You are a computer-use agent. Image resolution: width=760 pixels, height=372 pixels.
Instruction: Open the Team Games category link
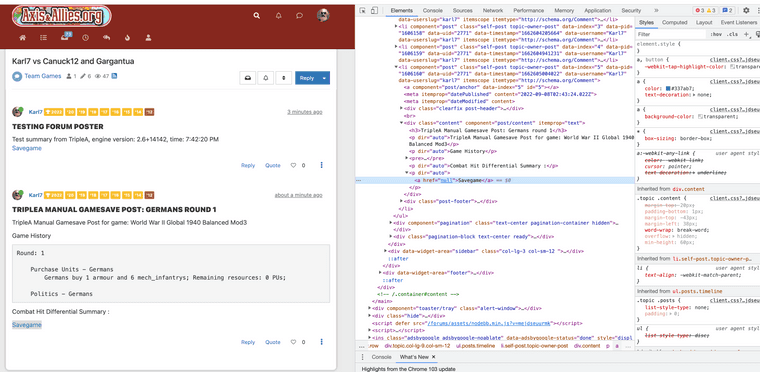click(x=43, y=76)
